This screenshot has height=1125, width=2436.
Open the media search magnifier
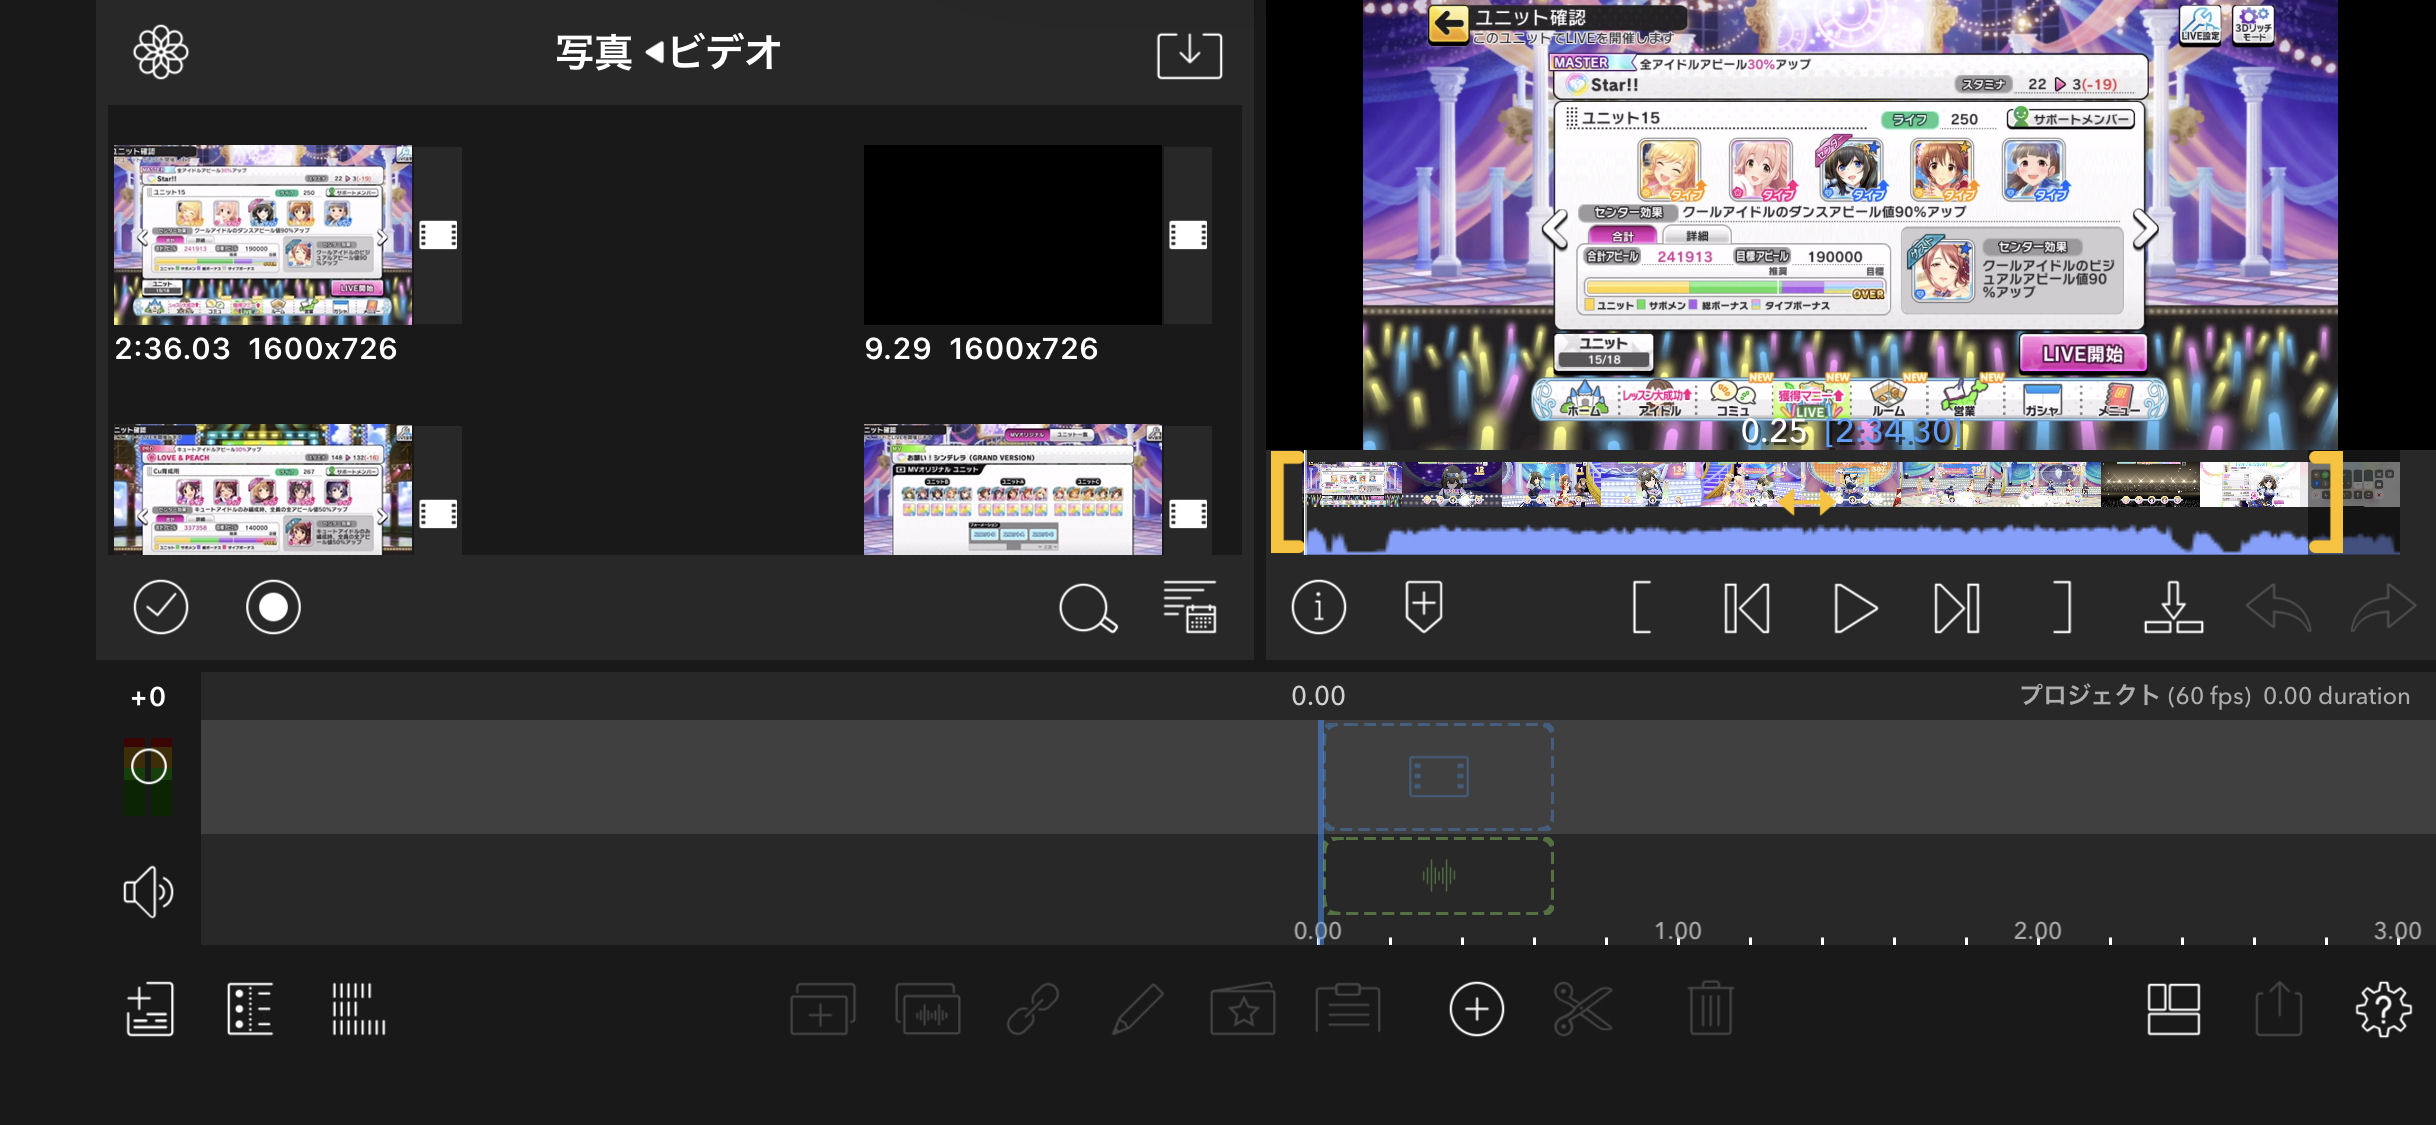(x=1088, y=608)
